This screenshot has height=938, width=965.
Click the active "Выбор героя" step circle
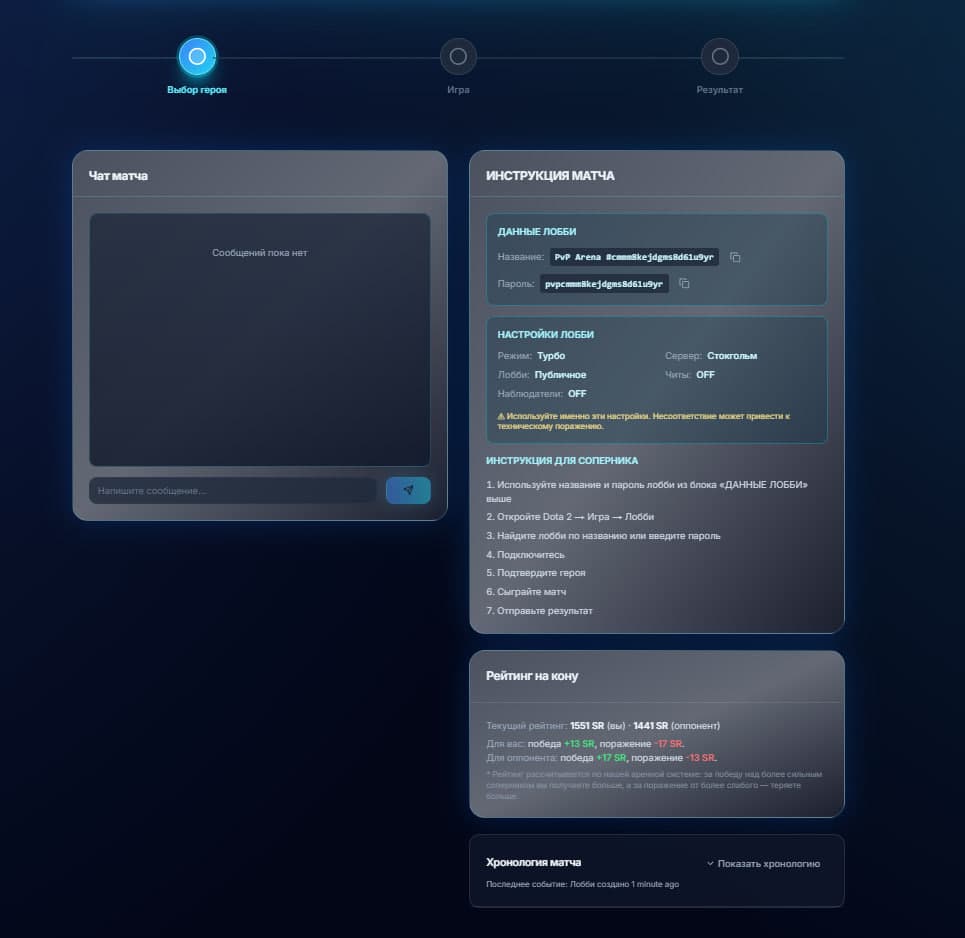197,56
